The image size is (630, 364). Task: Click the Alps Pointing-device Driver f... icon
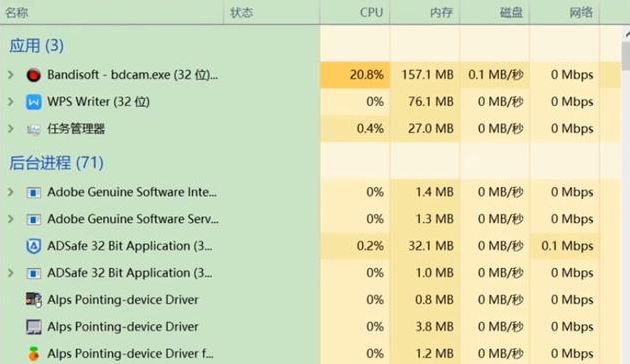tap(33, 353)
